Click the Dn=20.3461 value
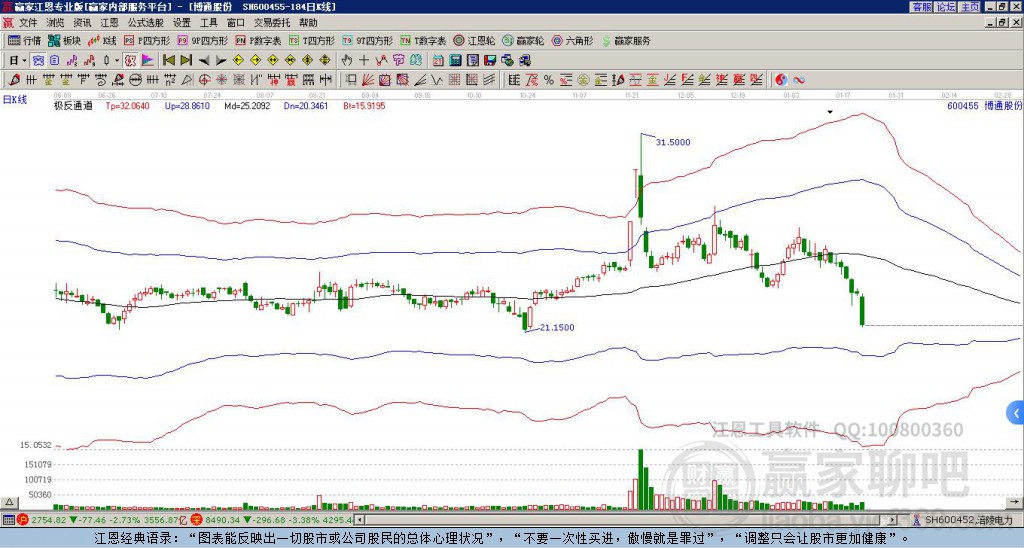The height and width of the screenshot is (548, 1024). 306,105
